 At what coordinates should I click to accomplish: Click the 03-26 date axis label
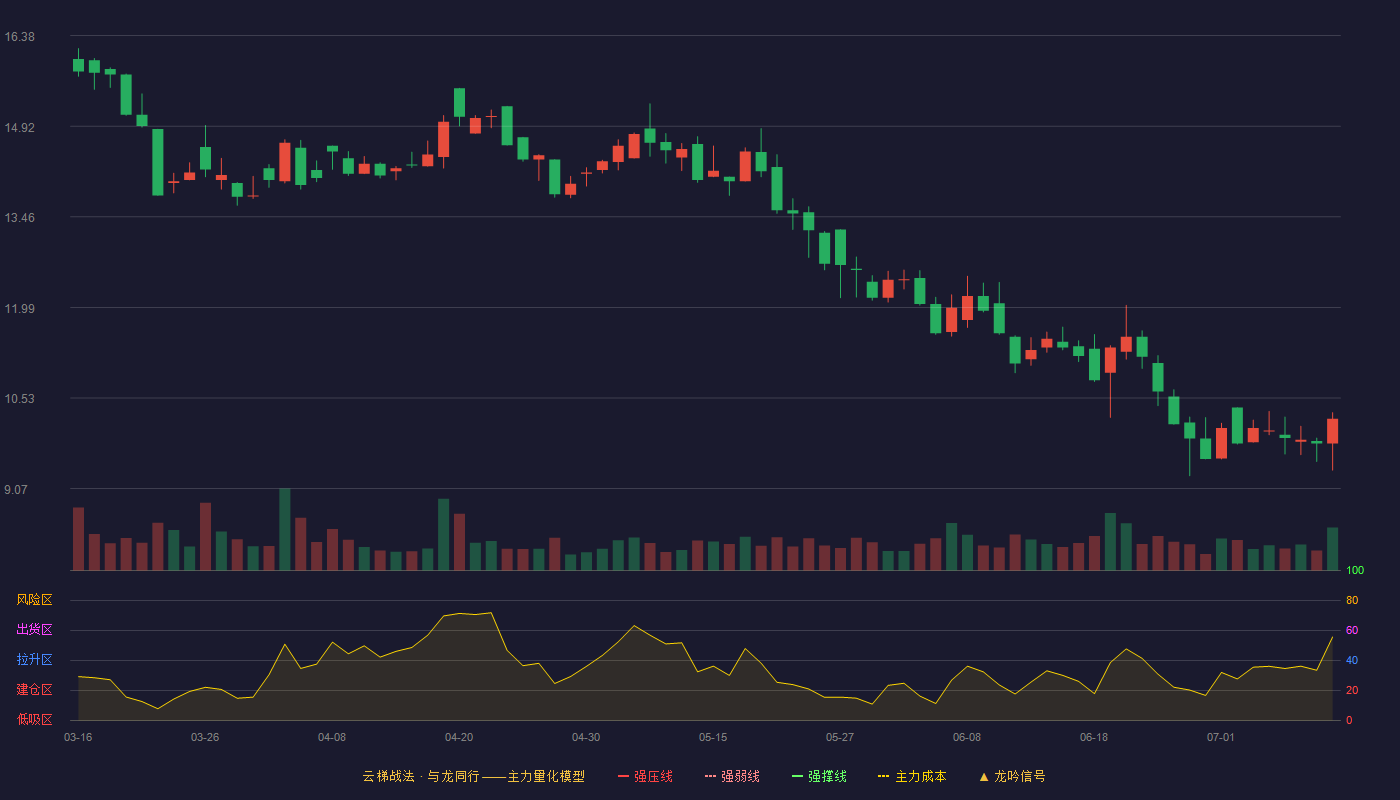pos(205,737)
